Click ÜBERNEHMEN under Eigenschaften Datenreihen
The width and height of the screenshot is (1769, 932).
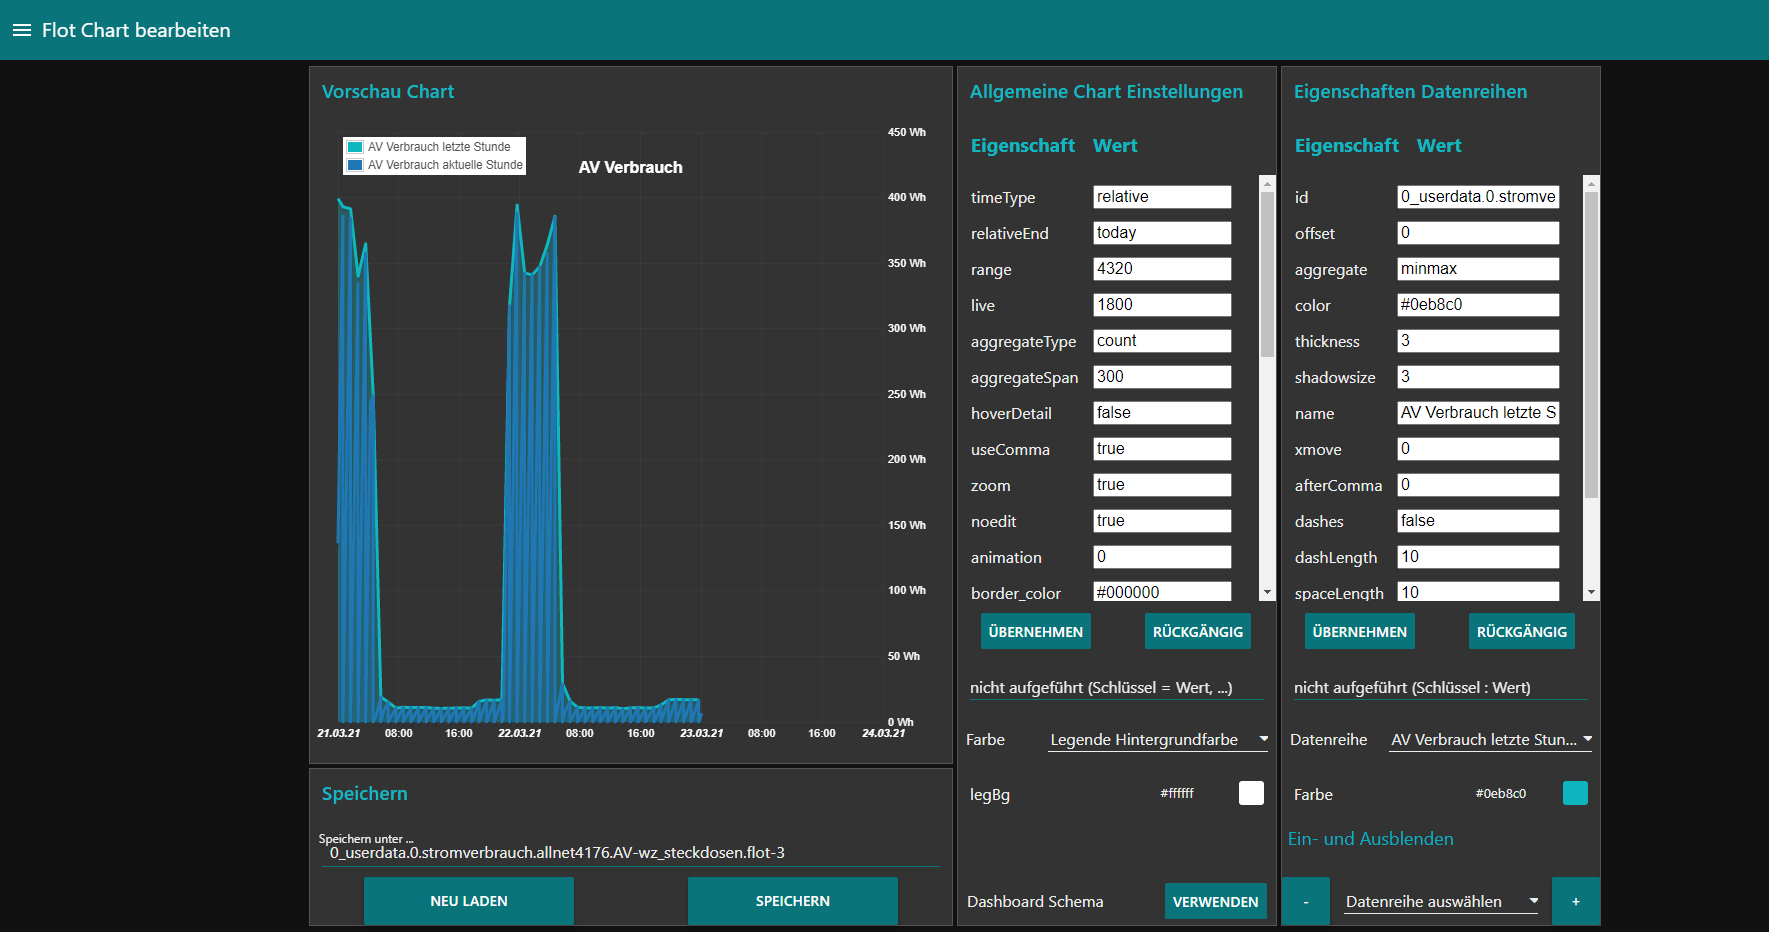[1360, 631]
